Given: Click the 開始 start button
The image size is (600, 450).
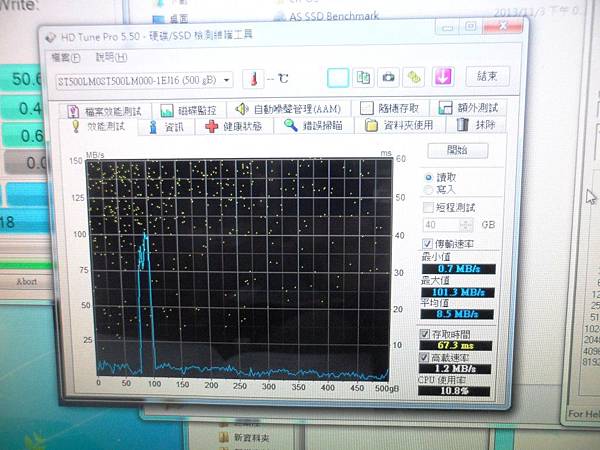Looking at the screenshot, I should pos(458,150).
